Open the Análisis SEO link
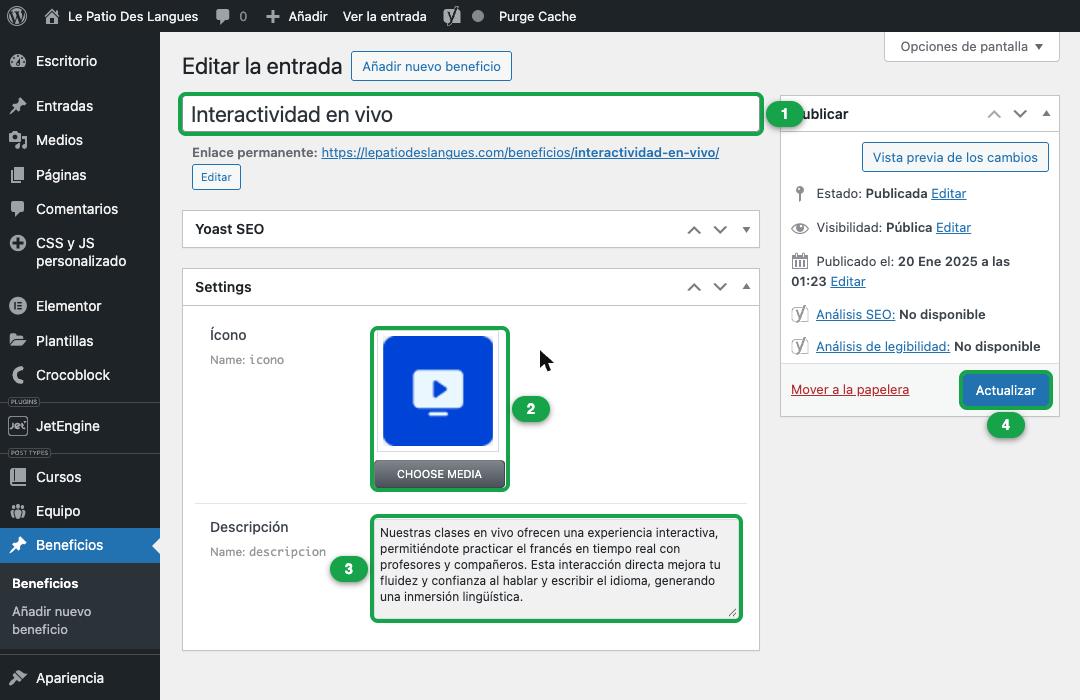 click(x=855, y=314)
